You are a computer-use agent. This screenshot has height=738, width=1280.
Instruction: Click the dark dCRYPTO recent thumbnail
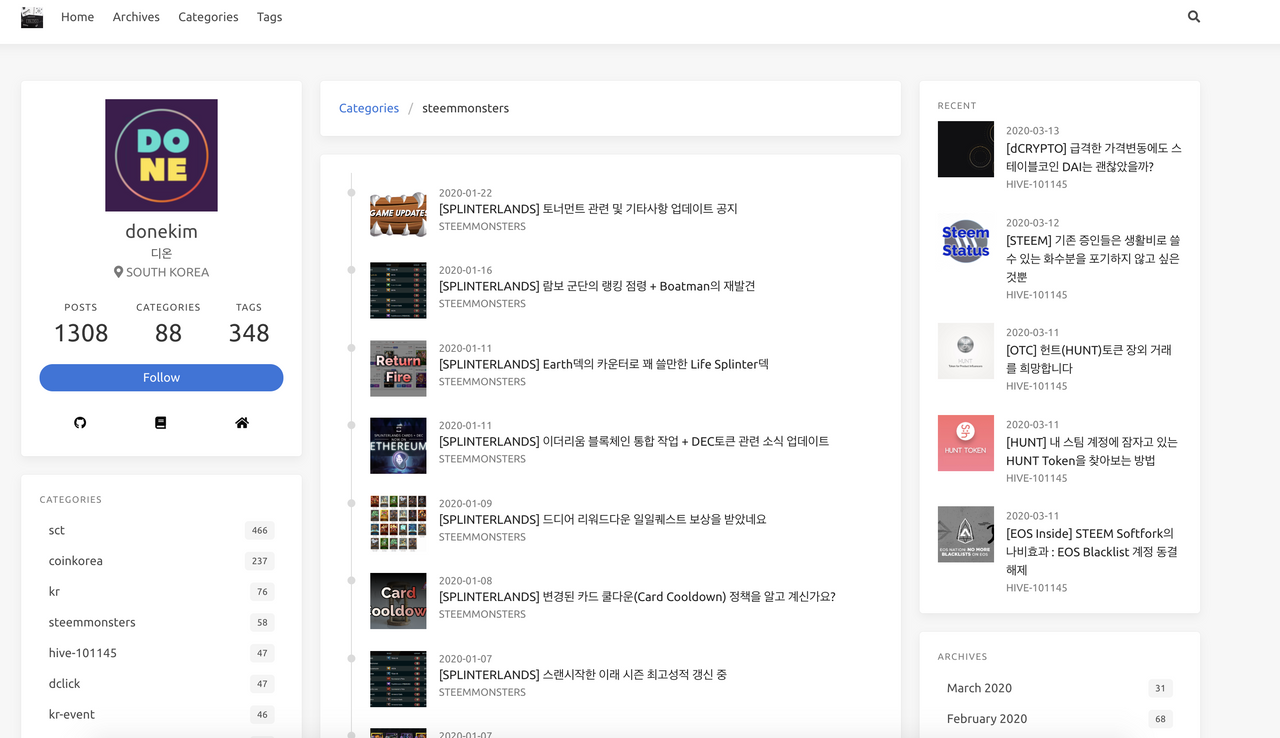(x=966, y=149)
